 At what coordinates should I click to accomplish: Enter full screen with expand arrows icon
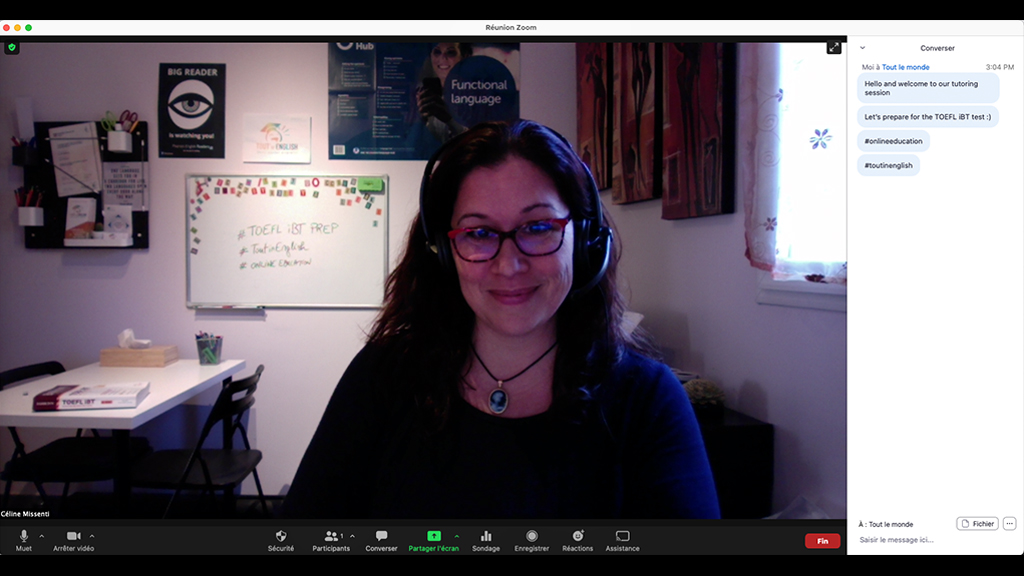point(833,48)
